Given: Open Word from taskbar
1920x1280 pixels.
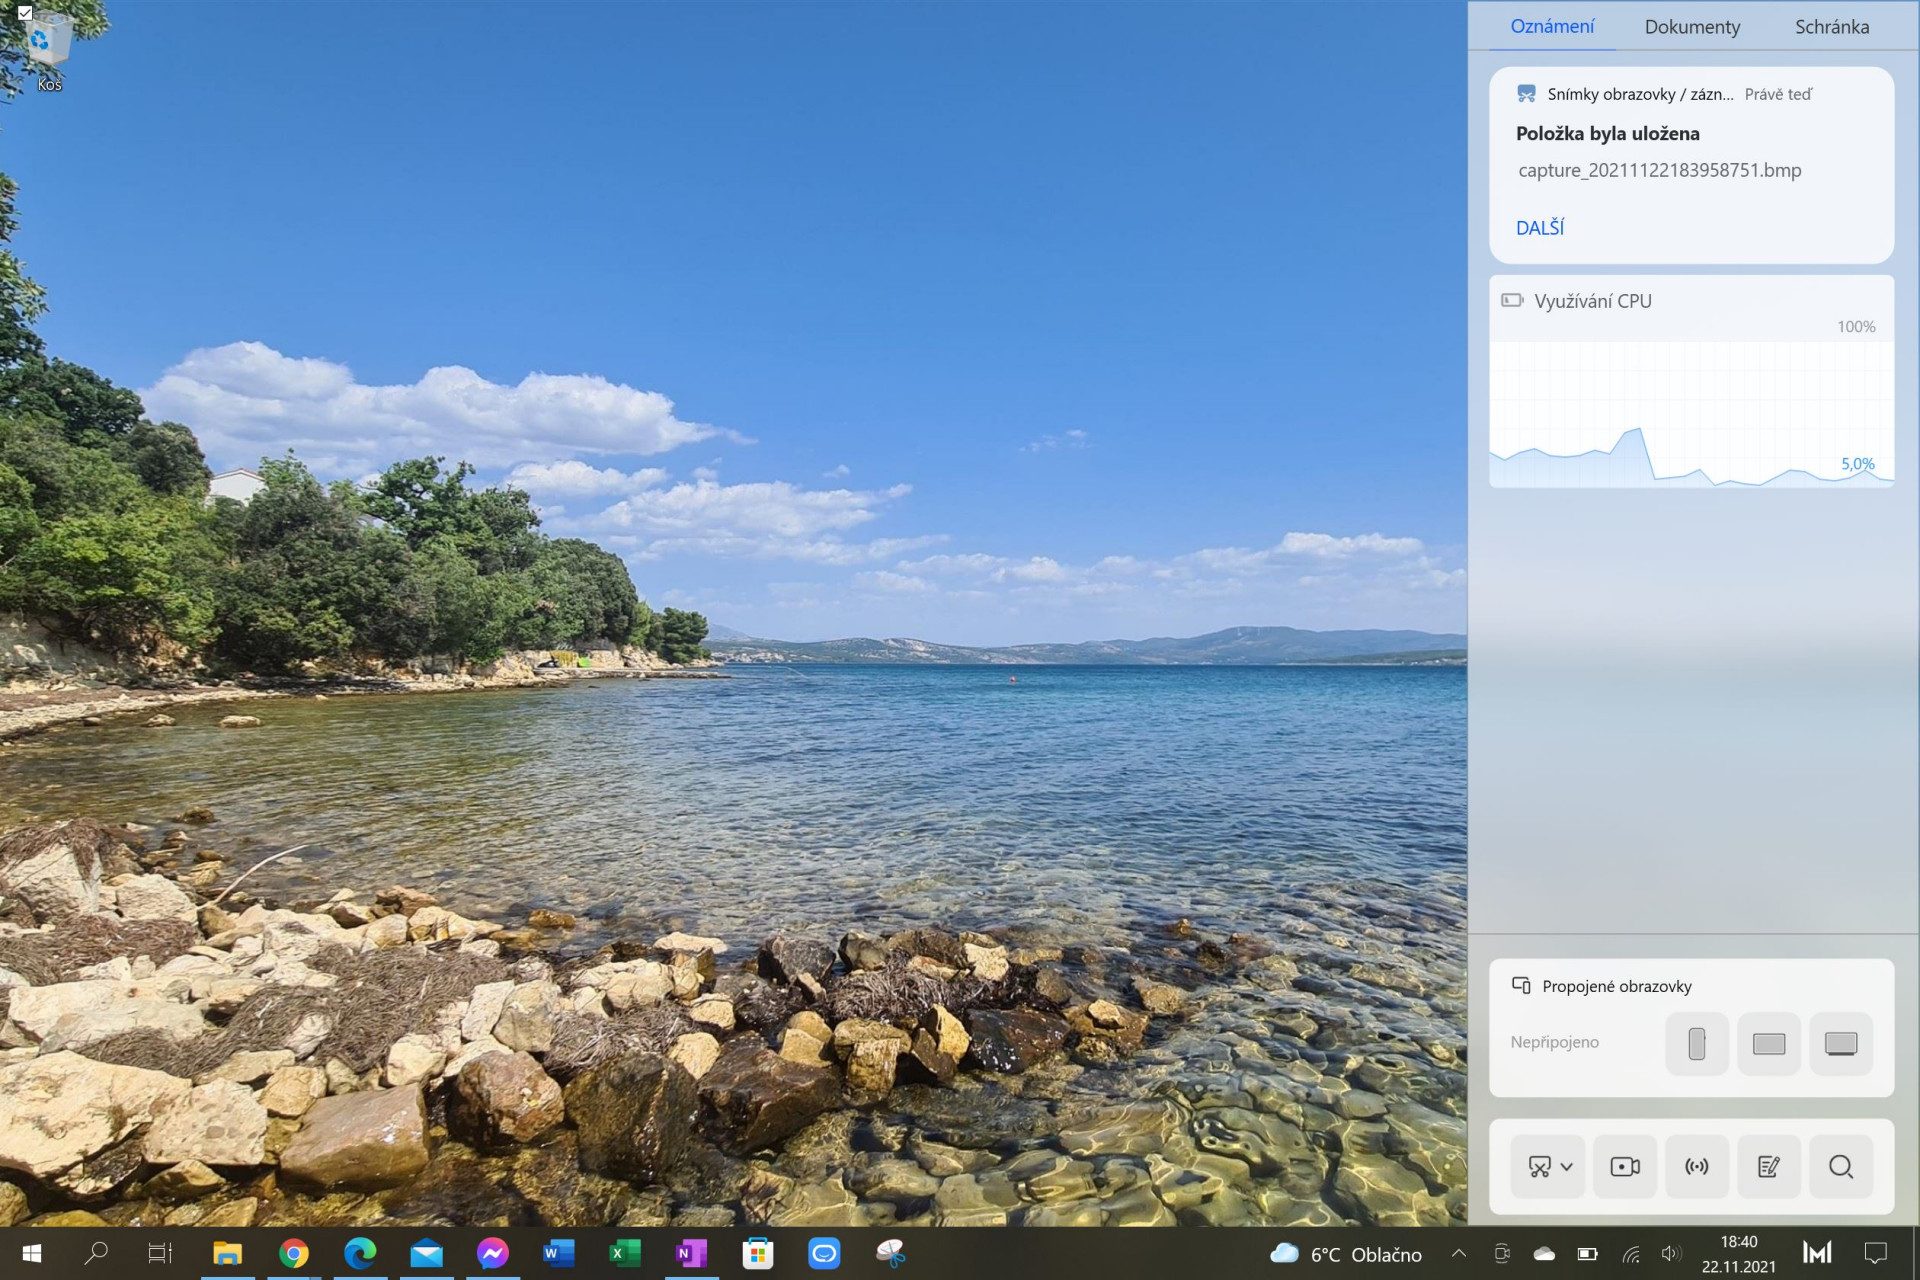Looking at the screenshot, I should [559, 1253].
